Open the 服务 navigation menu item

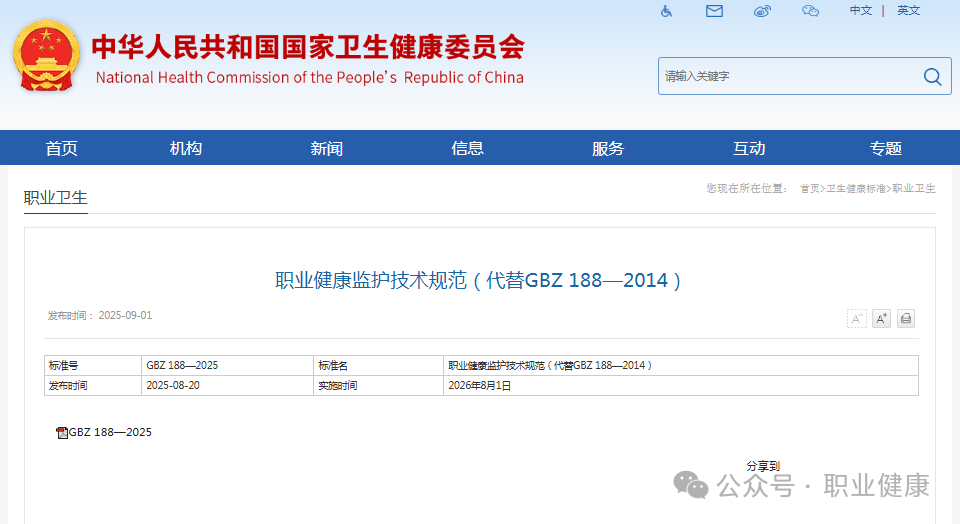[x=608, y=148]
